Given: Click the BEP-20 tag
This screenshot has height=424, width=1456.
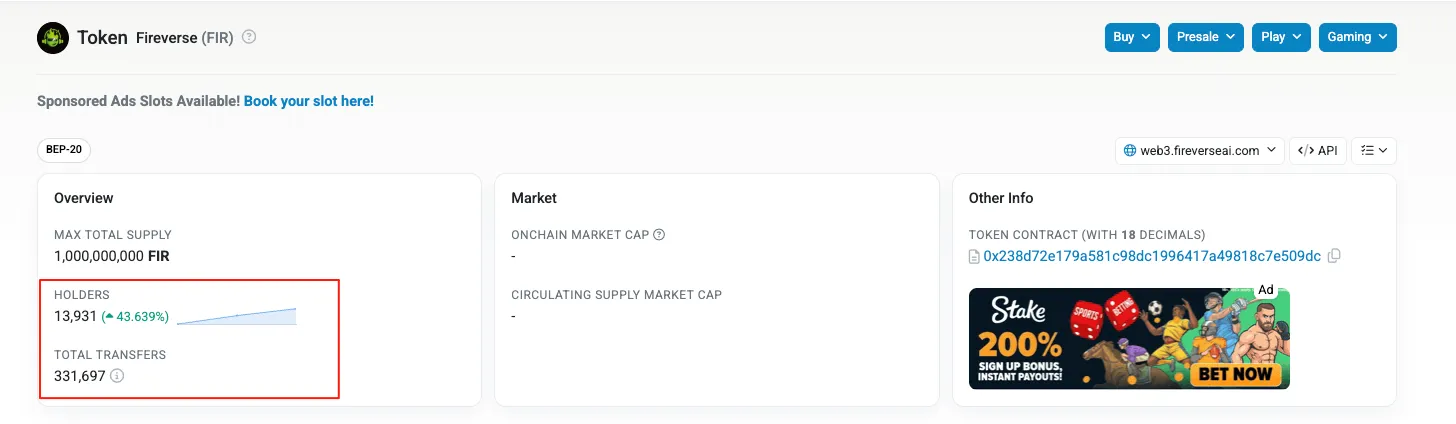Looking at the screenshot, I should (x=64, y=150).
